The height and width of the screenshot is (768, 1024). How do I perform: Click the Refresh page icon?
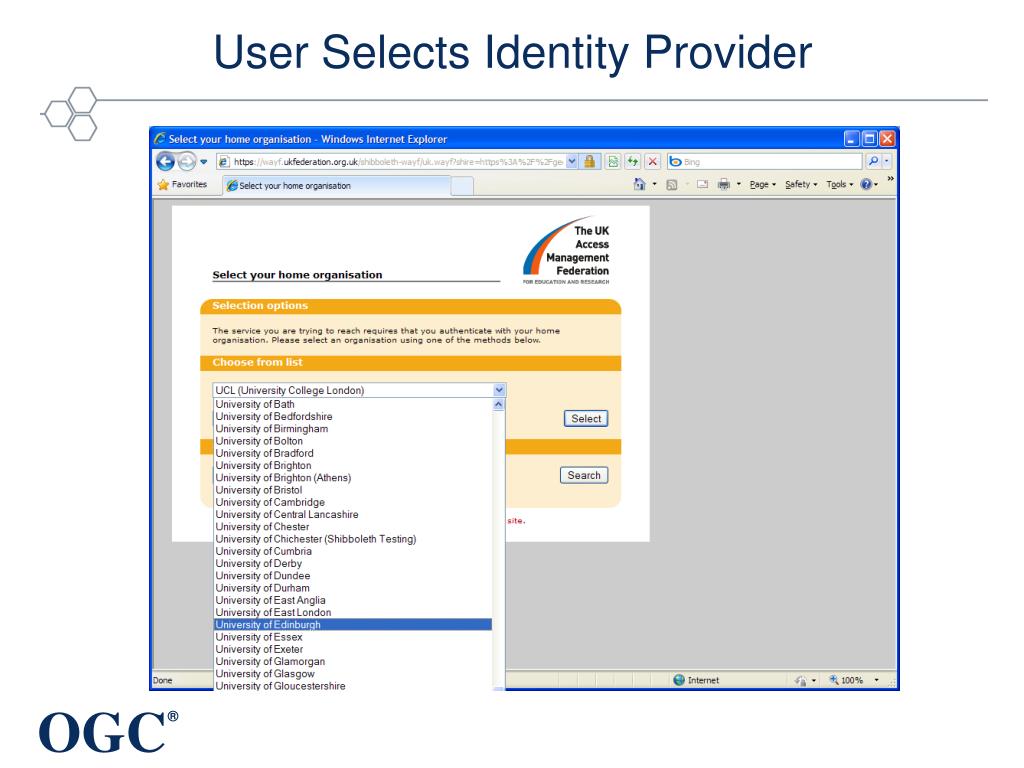click(632, 161)
